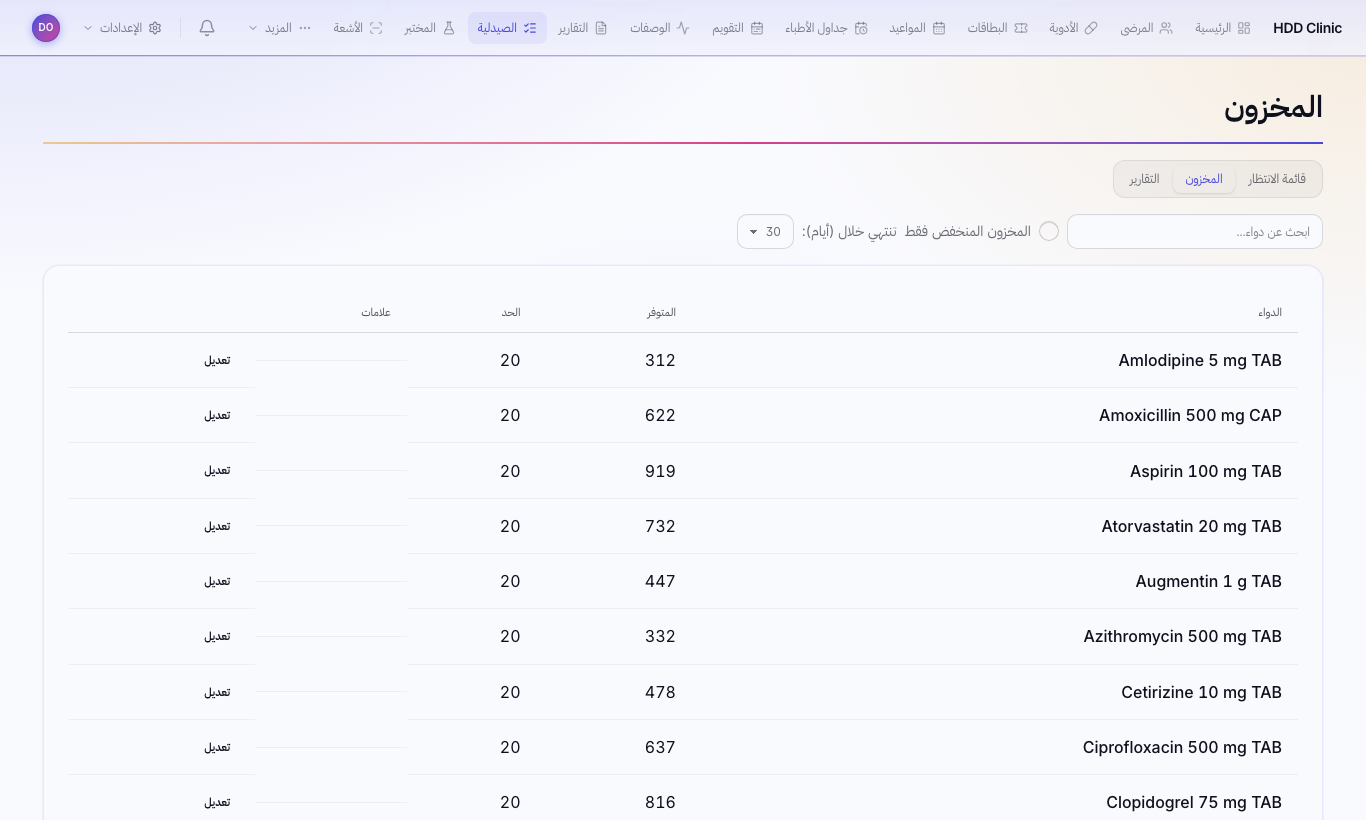Toggle المخزون المنخفض فقط low stock filter

tap(1049, 231)
